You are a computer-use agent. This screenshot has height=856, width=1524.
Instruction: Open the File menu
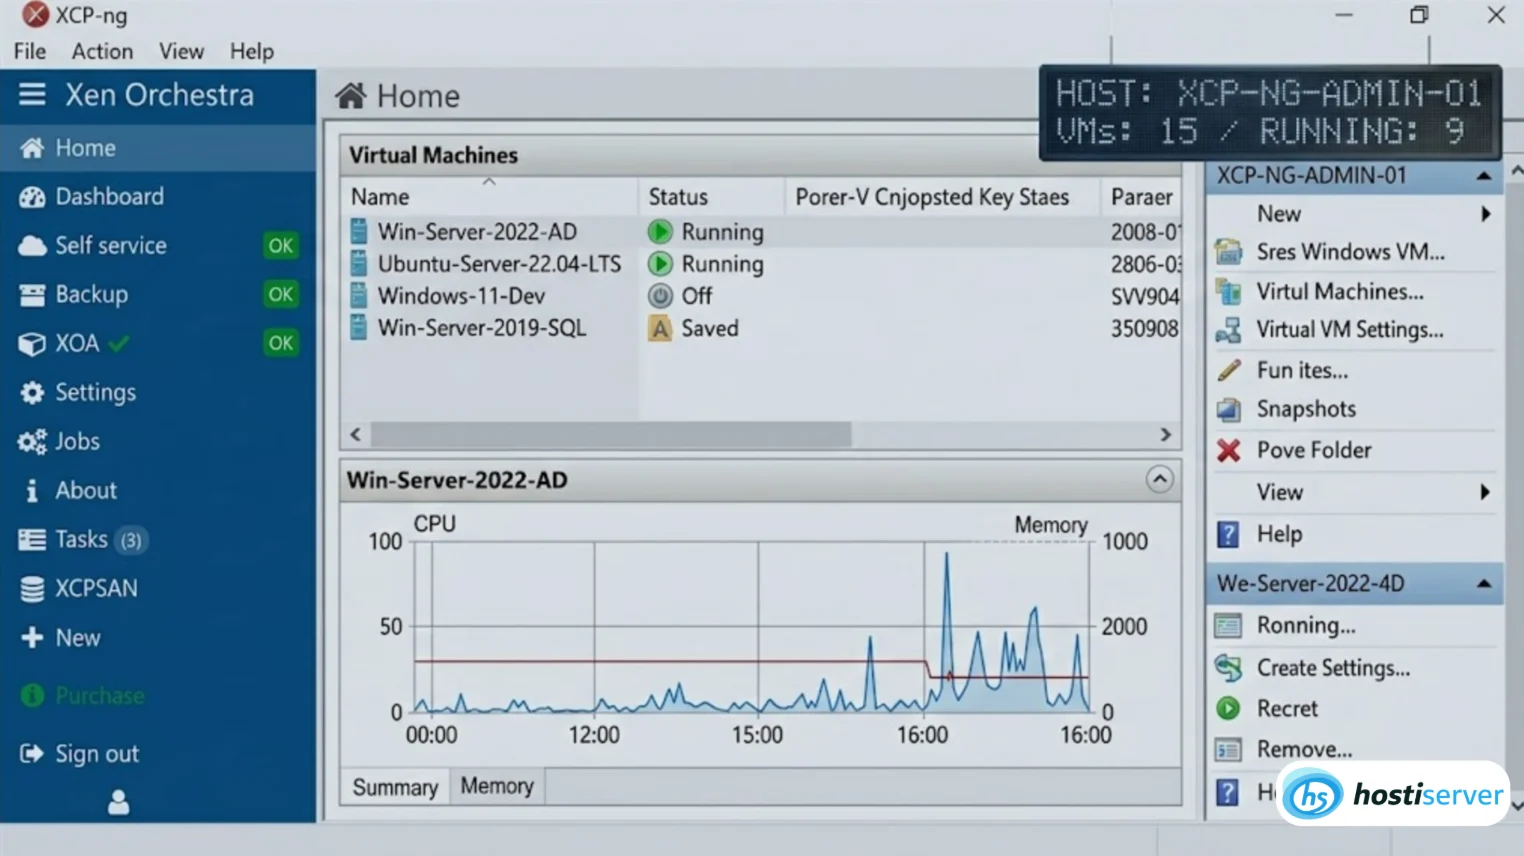30,51
